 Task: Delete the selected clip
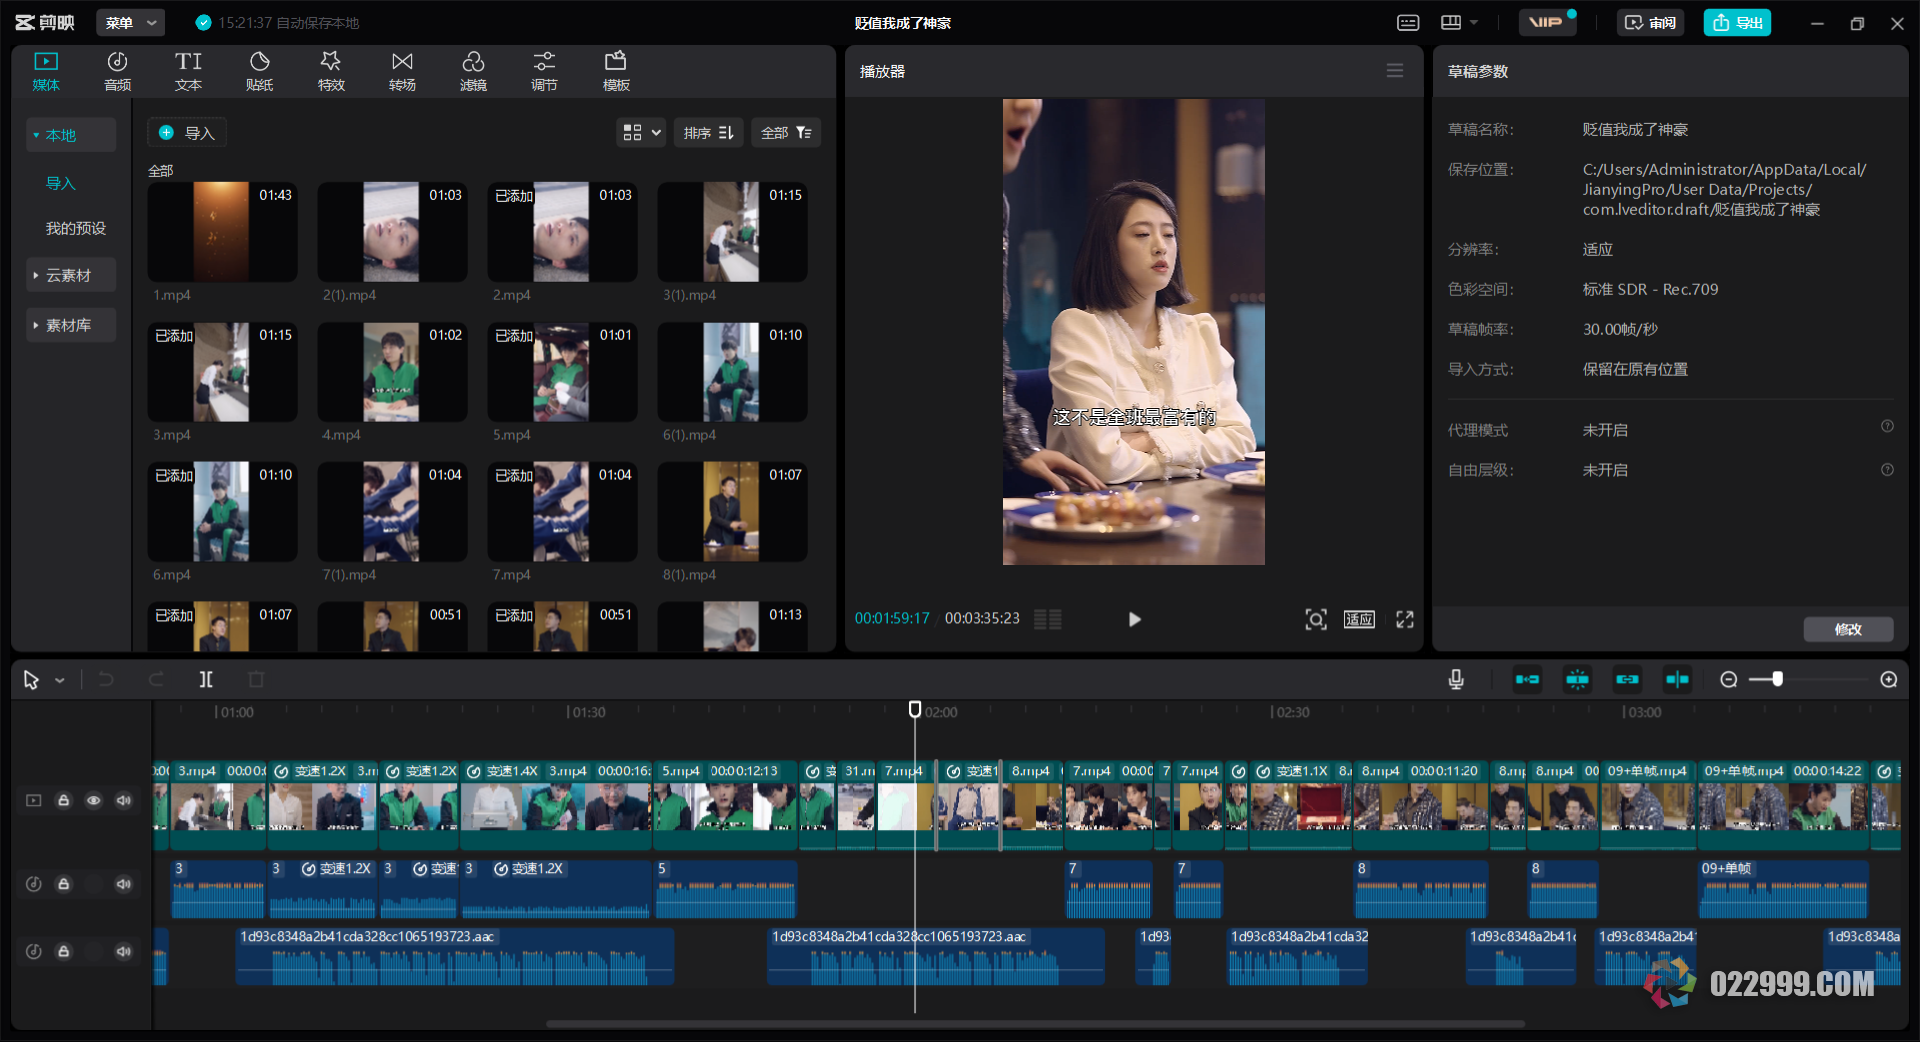(x=256, y=680)
